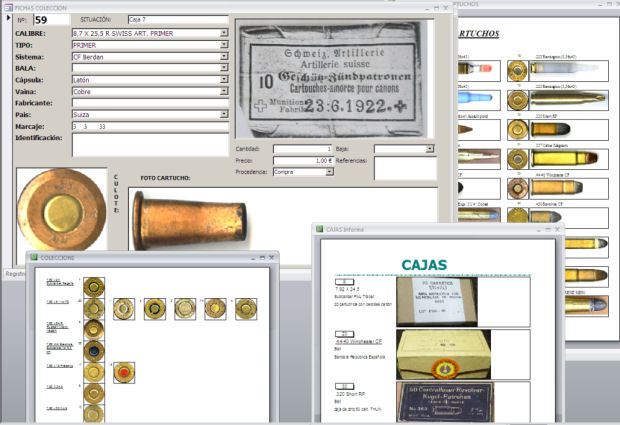Click the Identificación text area
This screenshot has height=425, width=620.
[x=150, y=145]
